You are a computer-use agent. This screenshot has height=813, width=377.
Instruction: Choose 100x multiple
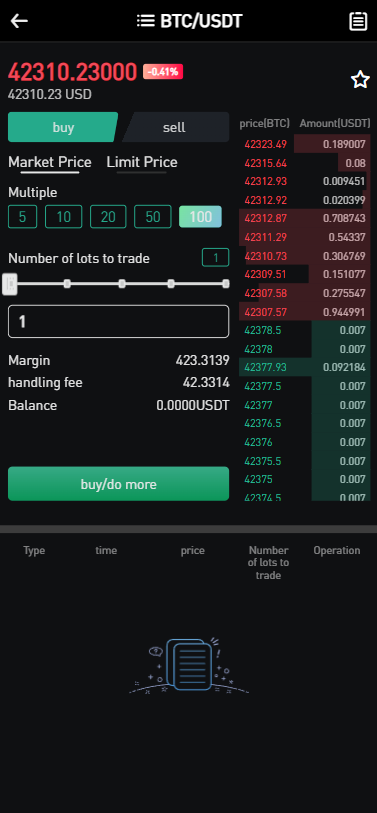click(x=200, y=217)
